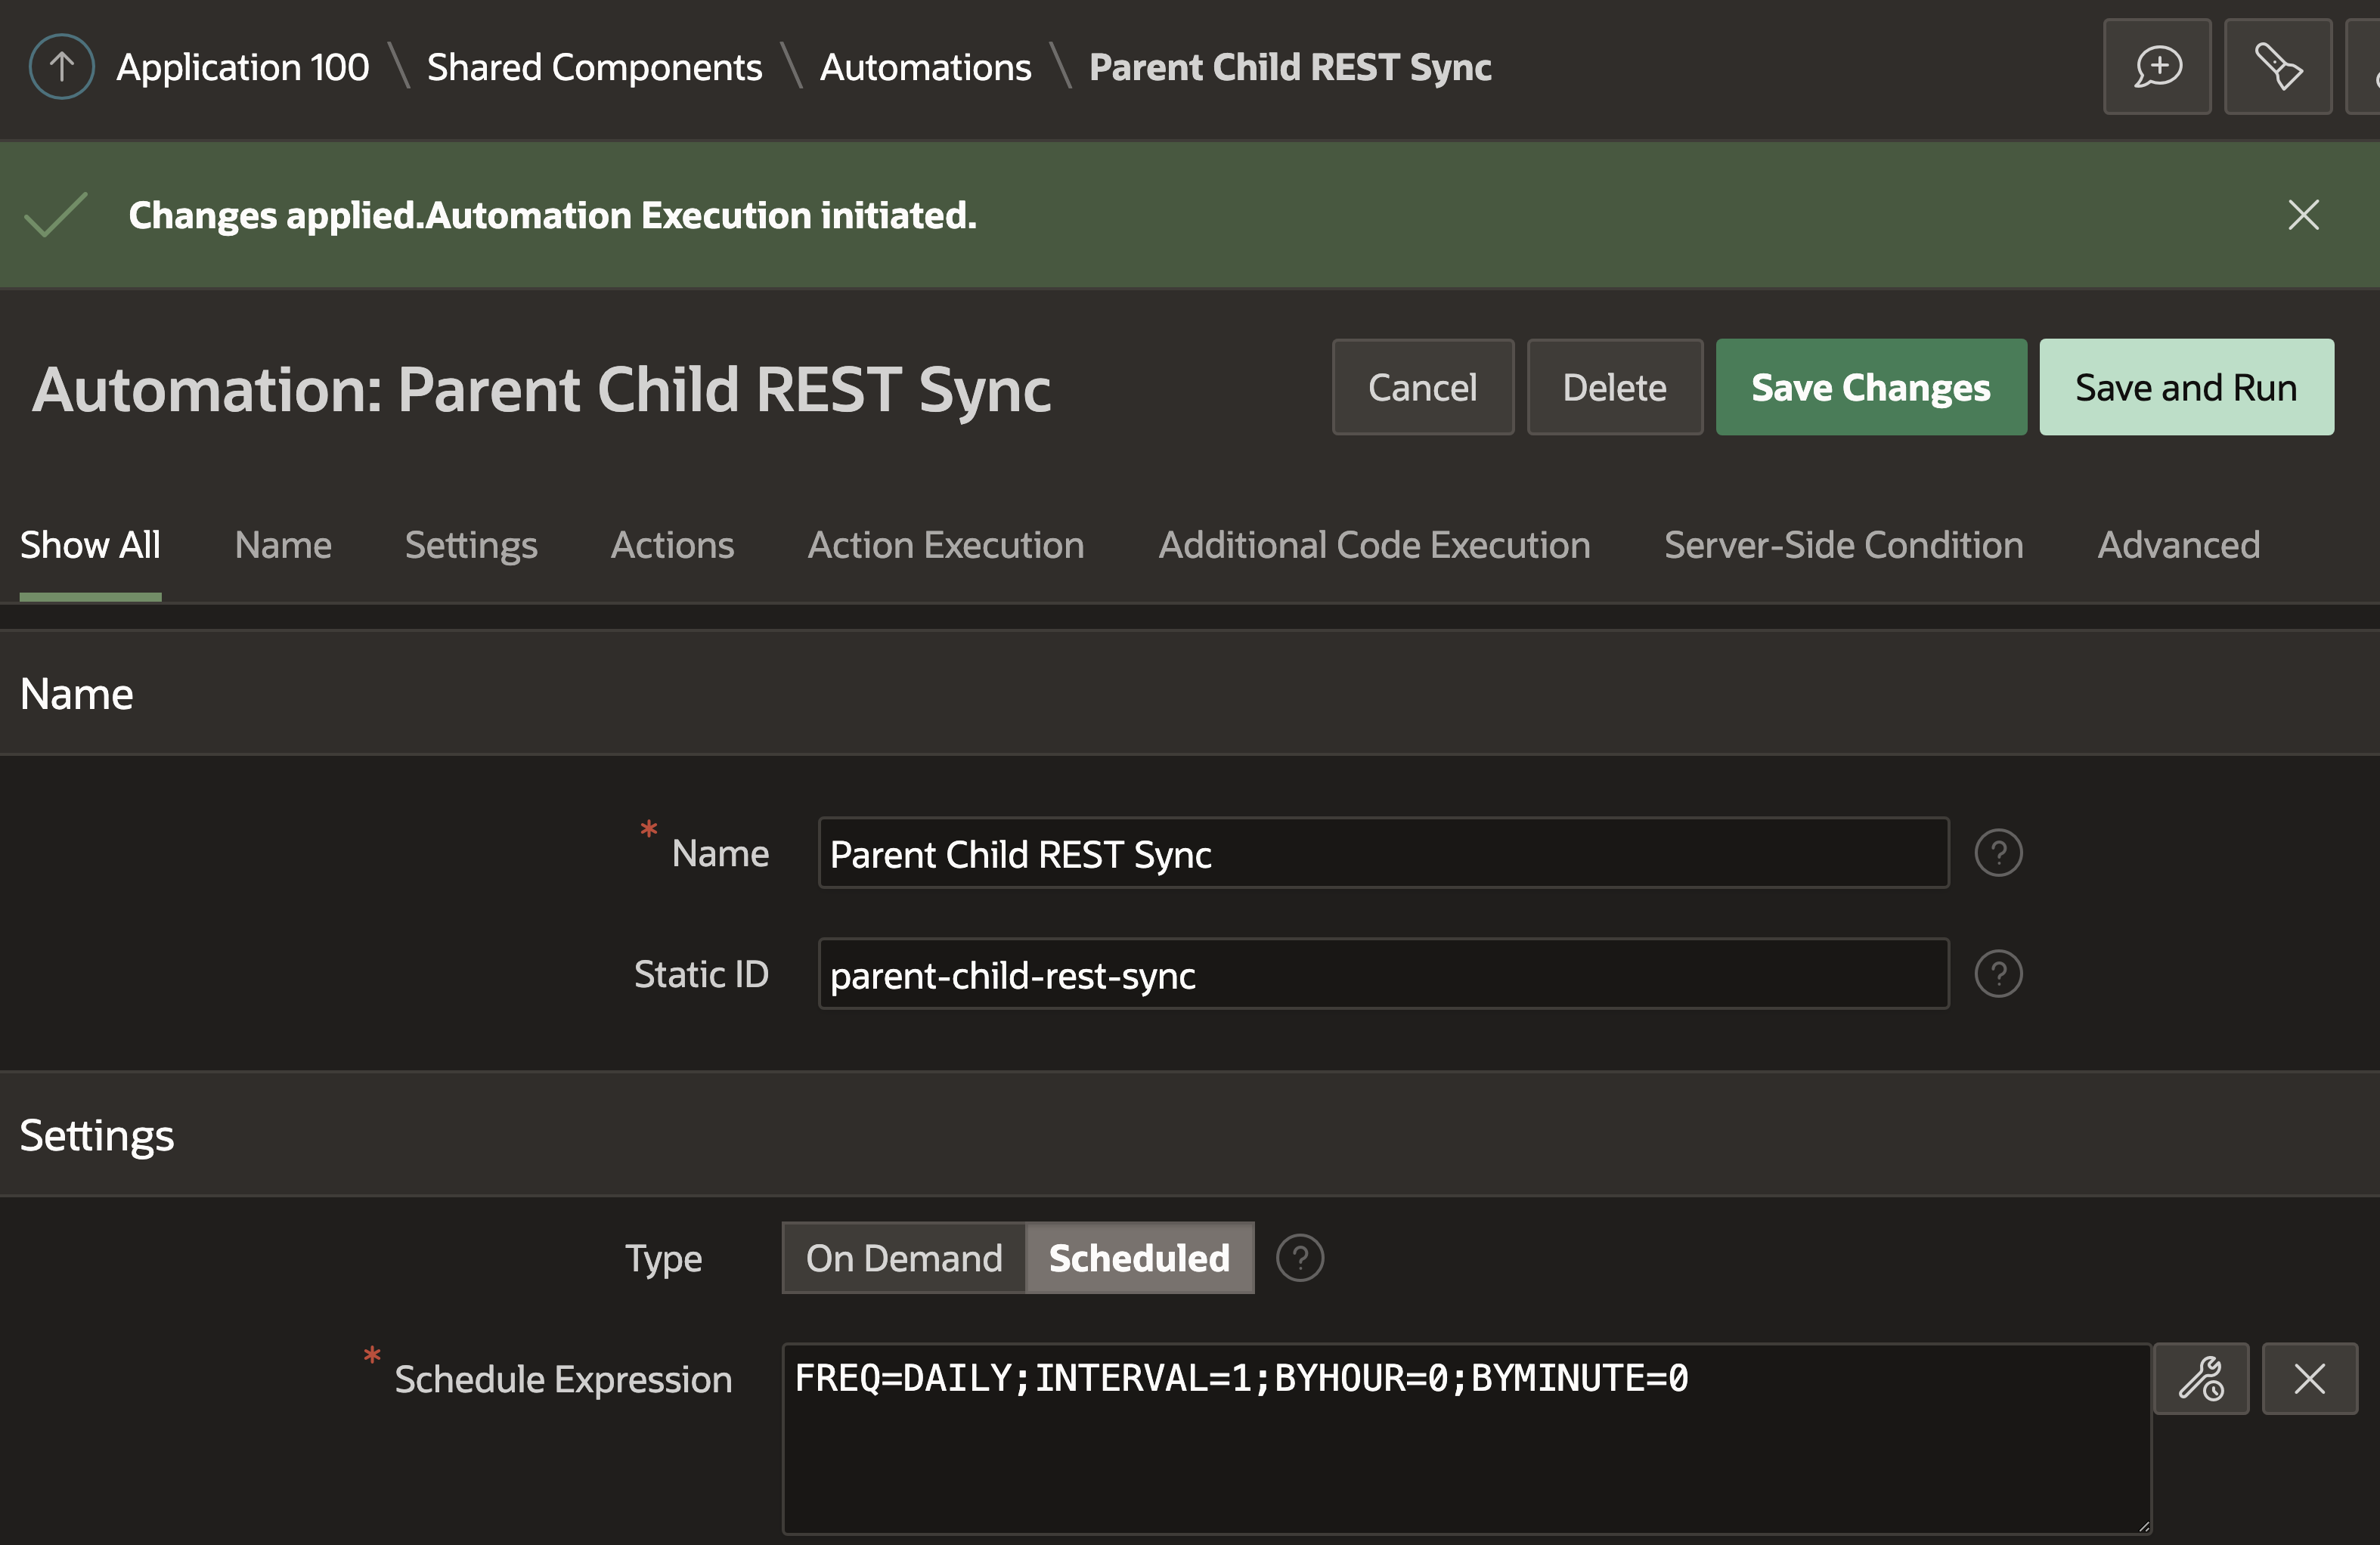The width and height of the screenshot is (2380, 1545).
Task: Switch to the Actions tab
Action: pos(672,545)
